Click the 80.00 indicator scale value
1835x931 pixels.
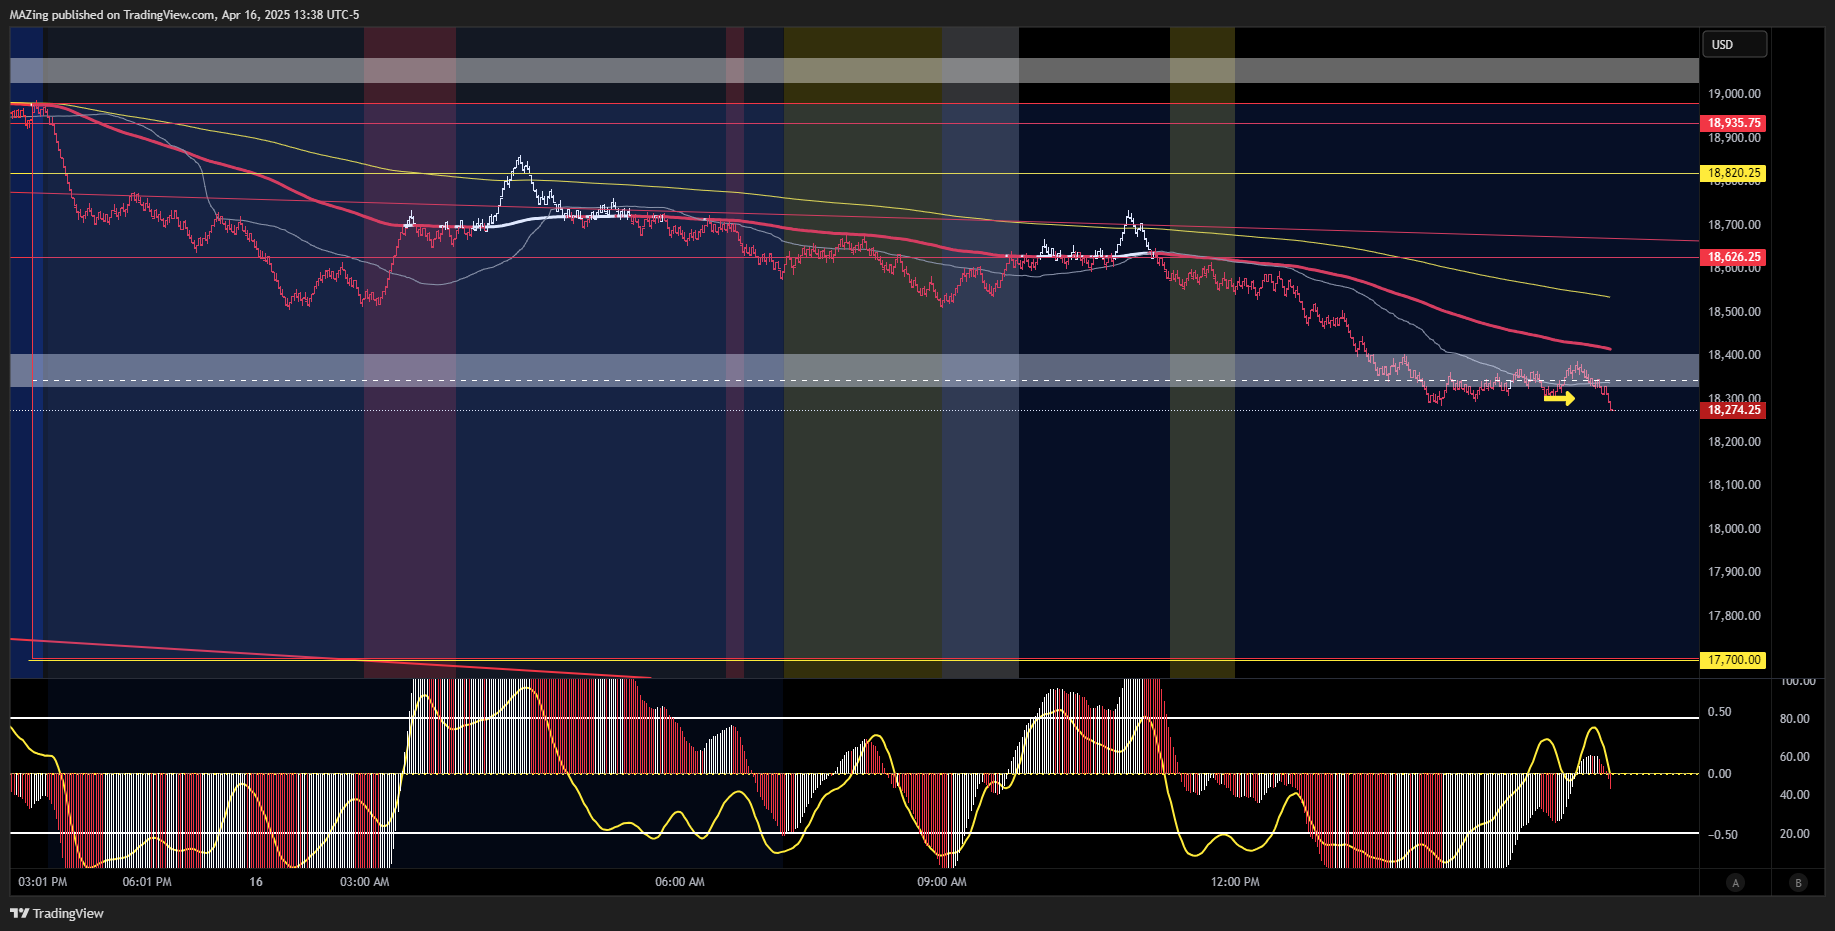coord(1795,719)
